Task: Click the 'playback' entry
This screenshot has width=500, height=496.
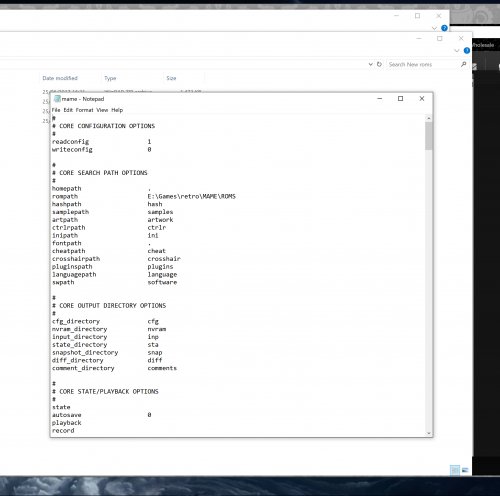Action: click(67, 423)
